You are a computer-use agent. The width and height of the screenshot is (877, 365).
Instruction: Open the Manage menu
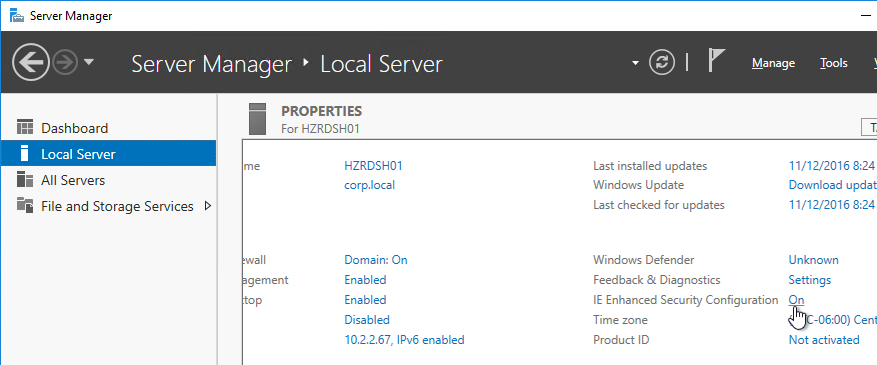[773, 63]
